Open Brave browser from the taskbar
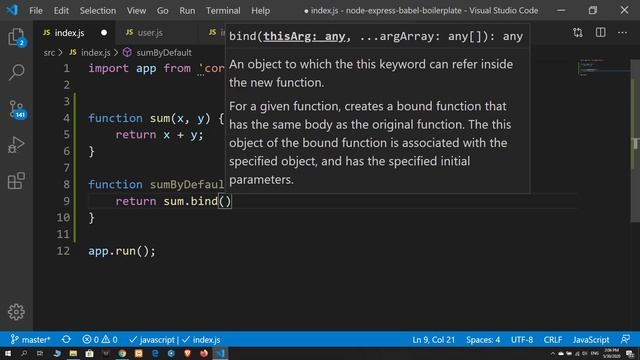This screenshot has width=640, height=360. [187, 353]
